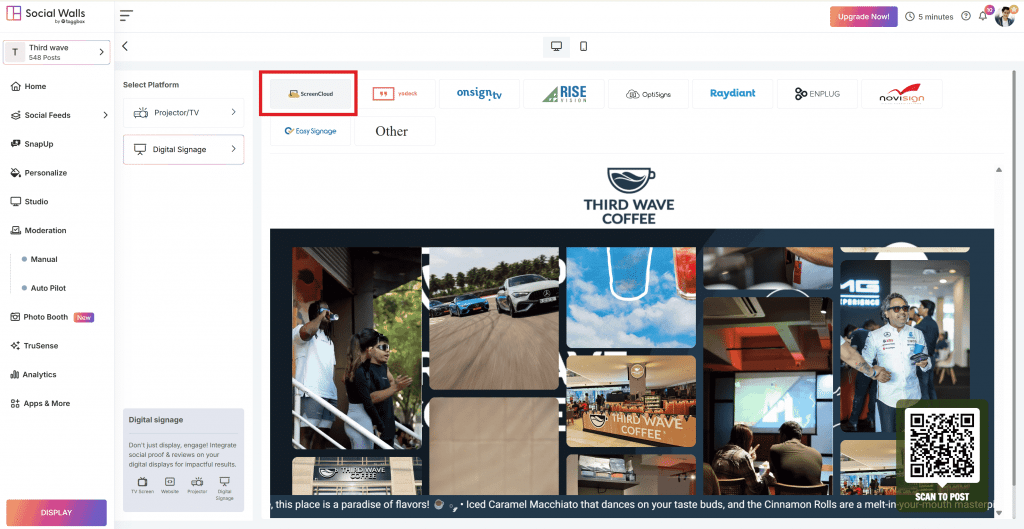Screen dimensions: 1024x529
Task: Open the Third wave wall switcher
Action: click(x=57, y=52)
